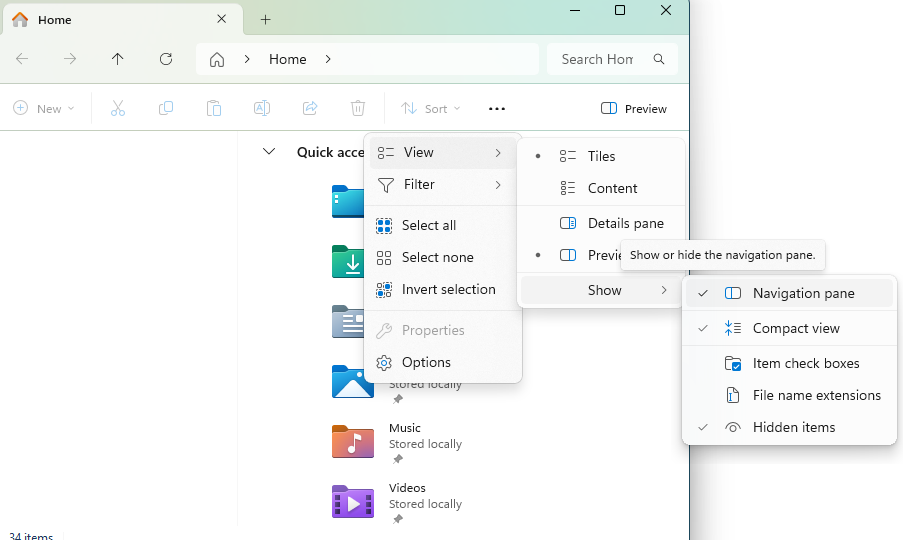Go back with the left arrow
This screenshot has height=540, width=903.
(x=22, y=59)
